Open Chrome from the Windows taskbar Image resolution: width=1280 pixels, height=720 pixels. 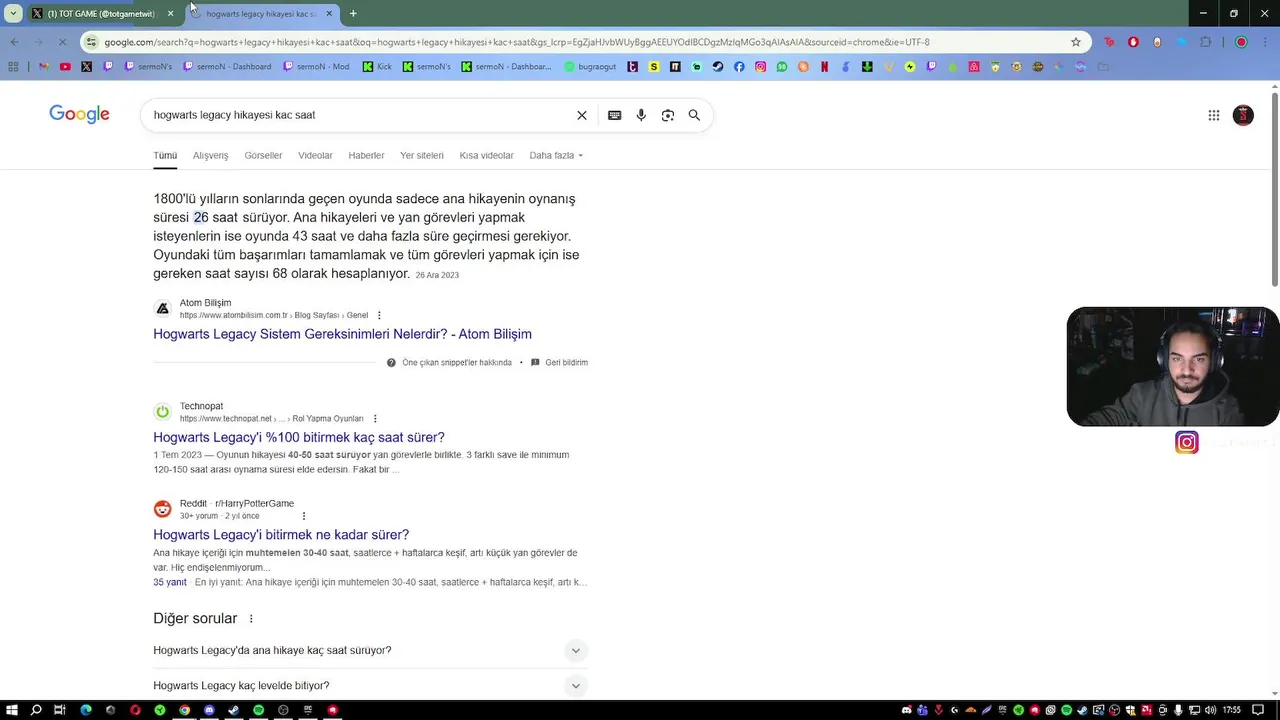(184, 710)
